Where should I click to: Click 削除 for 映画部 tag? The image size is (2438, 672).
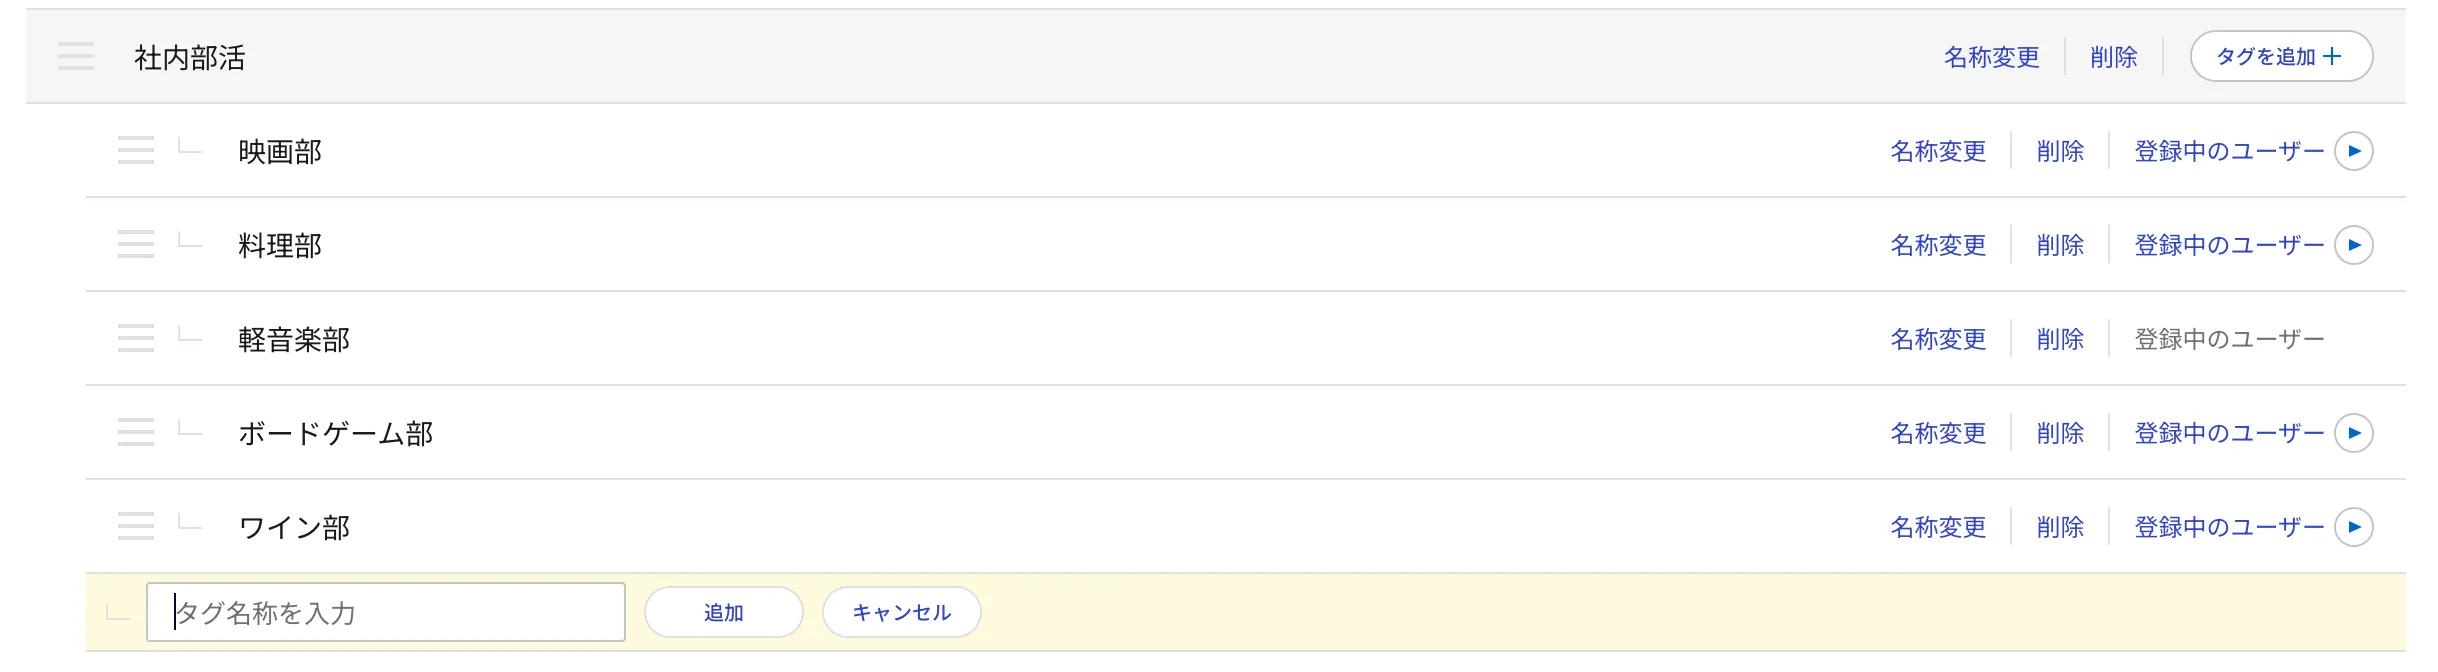[2060, 151]
